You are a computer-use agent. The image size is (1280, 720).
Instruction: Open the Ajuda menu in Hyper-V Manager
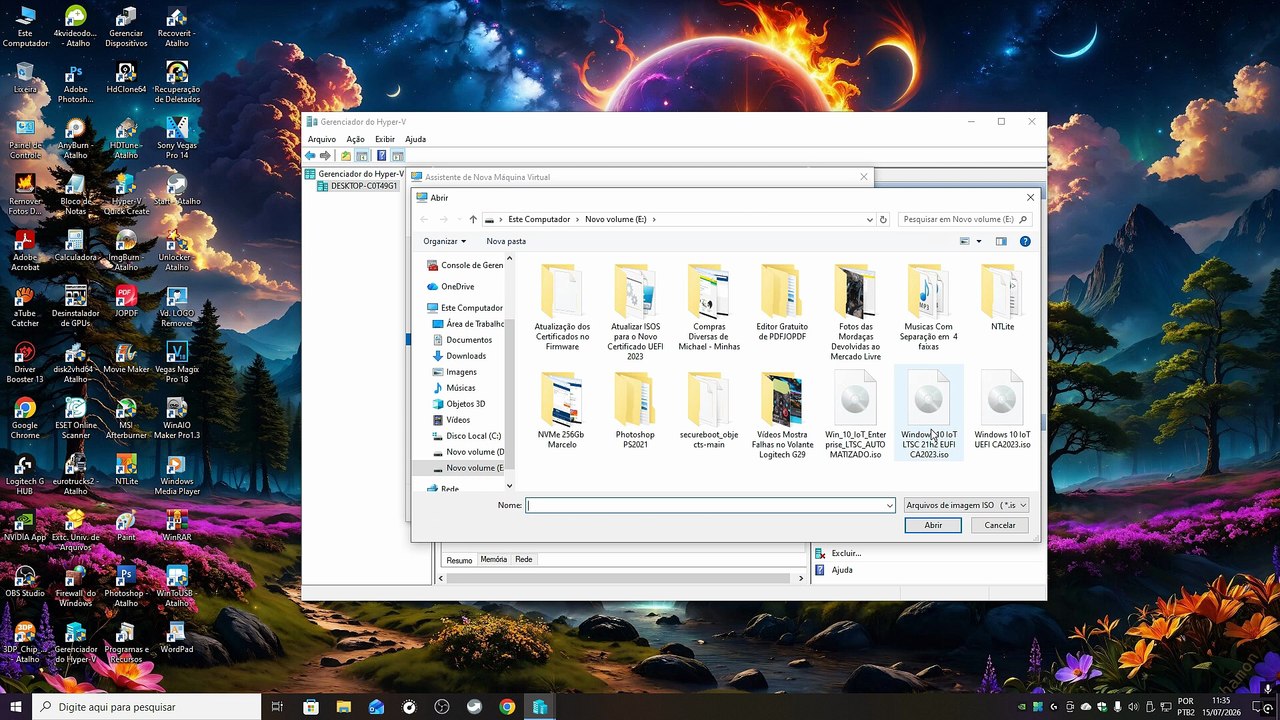click(415, 139)
